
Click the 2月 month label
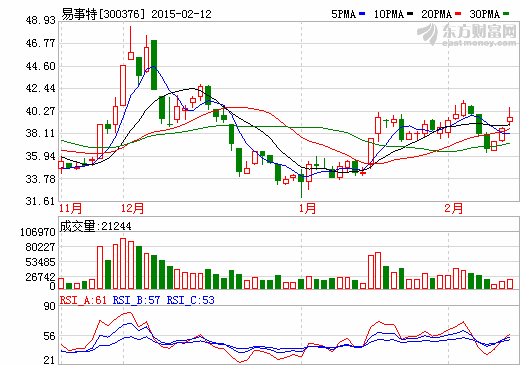coord(454,209)
